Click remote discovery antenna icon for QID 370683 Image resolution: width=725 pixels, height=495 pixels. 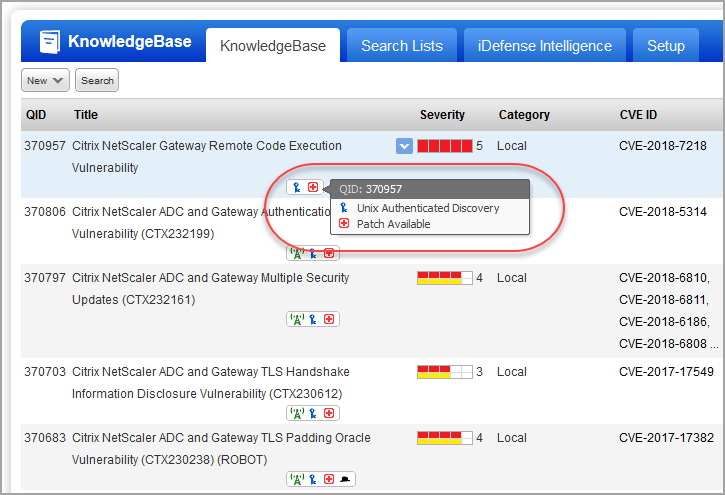tap(297, 479)
